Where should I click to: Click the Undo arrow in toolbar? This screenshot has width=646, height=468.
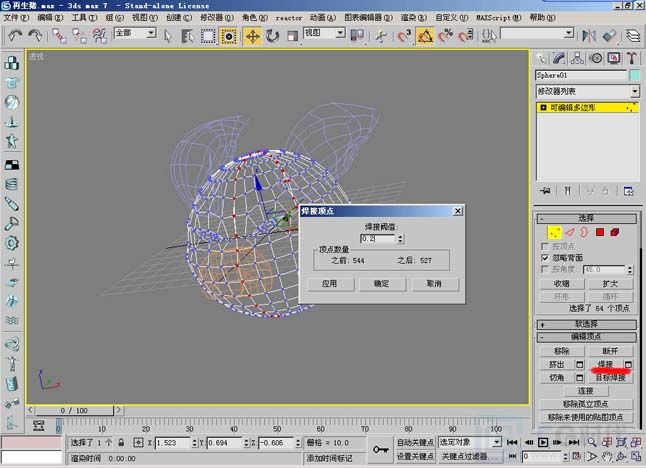15,36
